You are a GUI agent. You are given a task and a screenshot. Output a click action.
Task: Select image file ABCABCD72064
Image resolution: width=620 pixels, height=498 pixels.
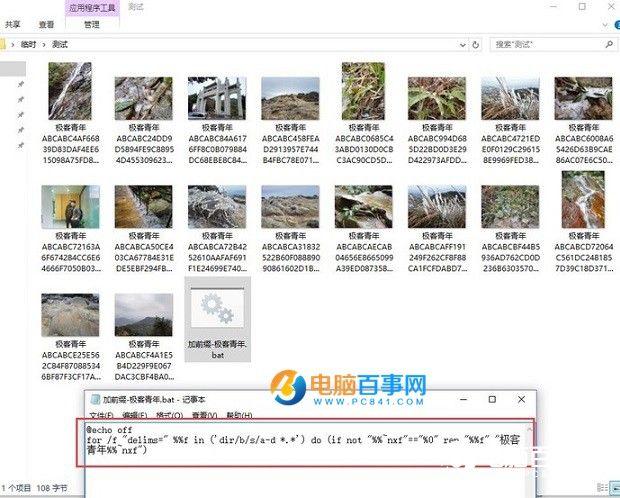(x=584, y=199)
